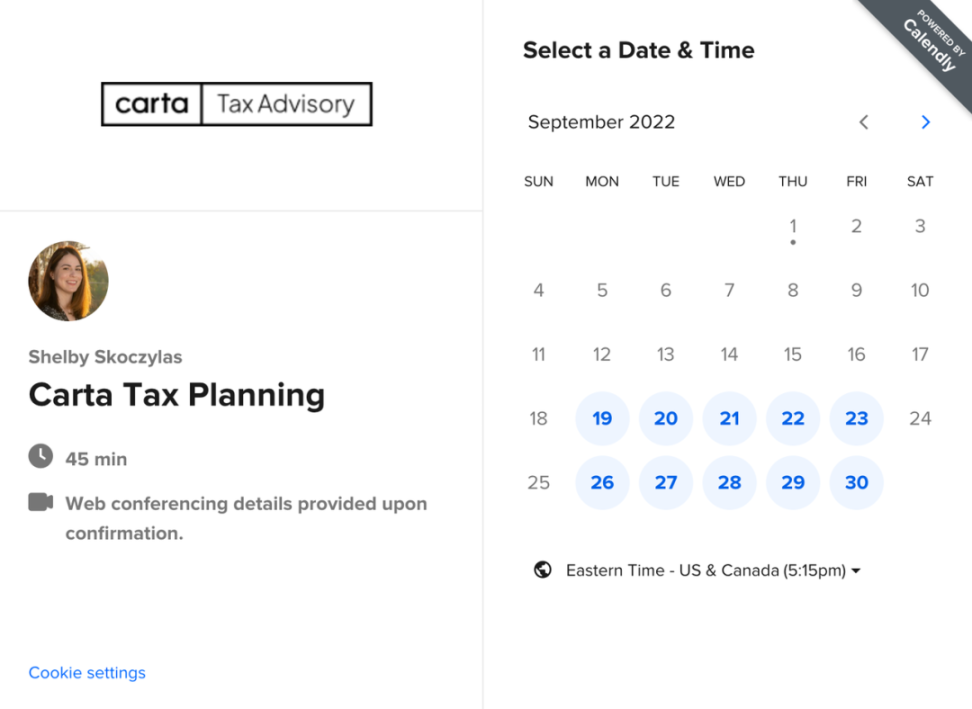Click the video camera conferencing icon

(40, 502)
